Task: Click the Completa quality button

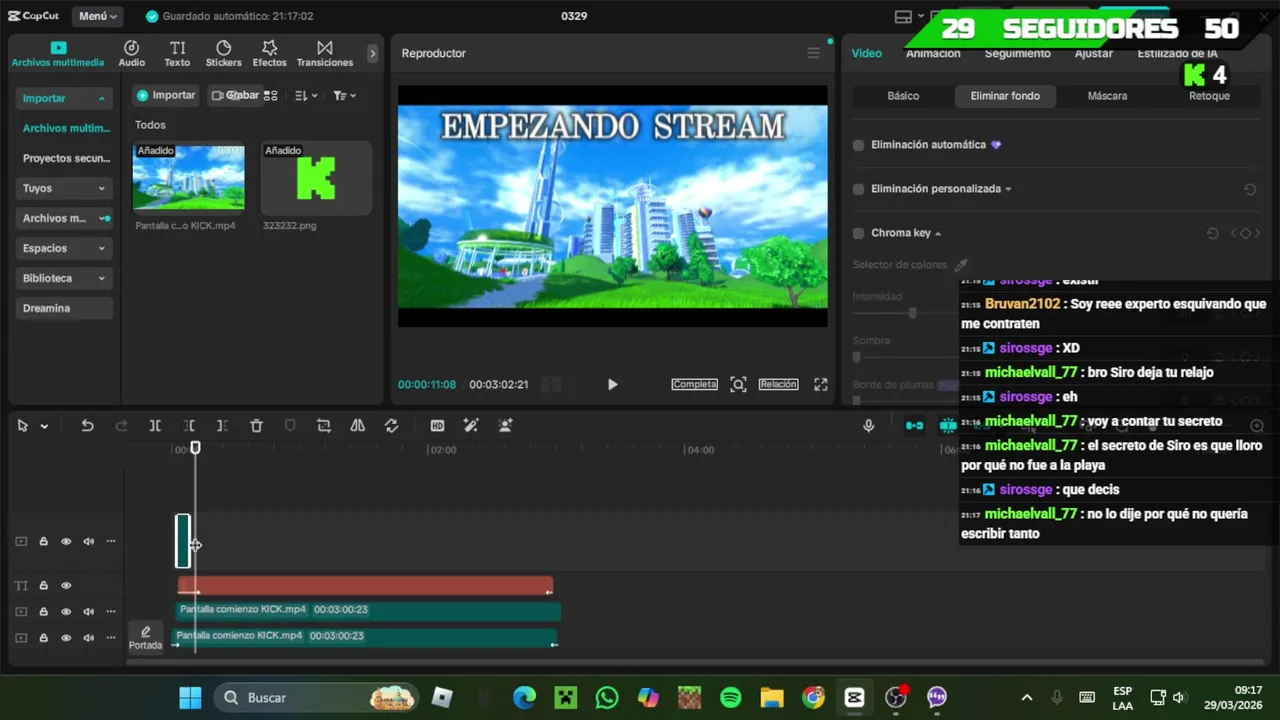Action: pos(694,384)
